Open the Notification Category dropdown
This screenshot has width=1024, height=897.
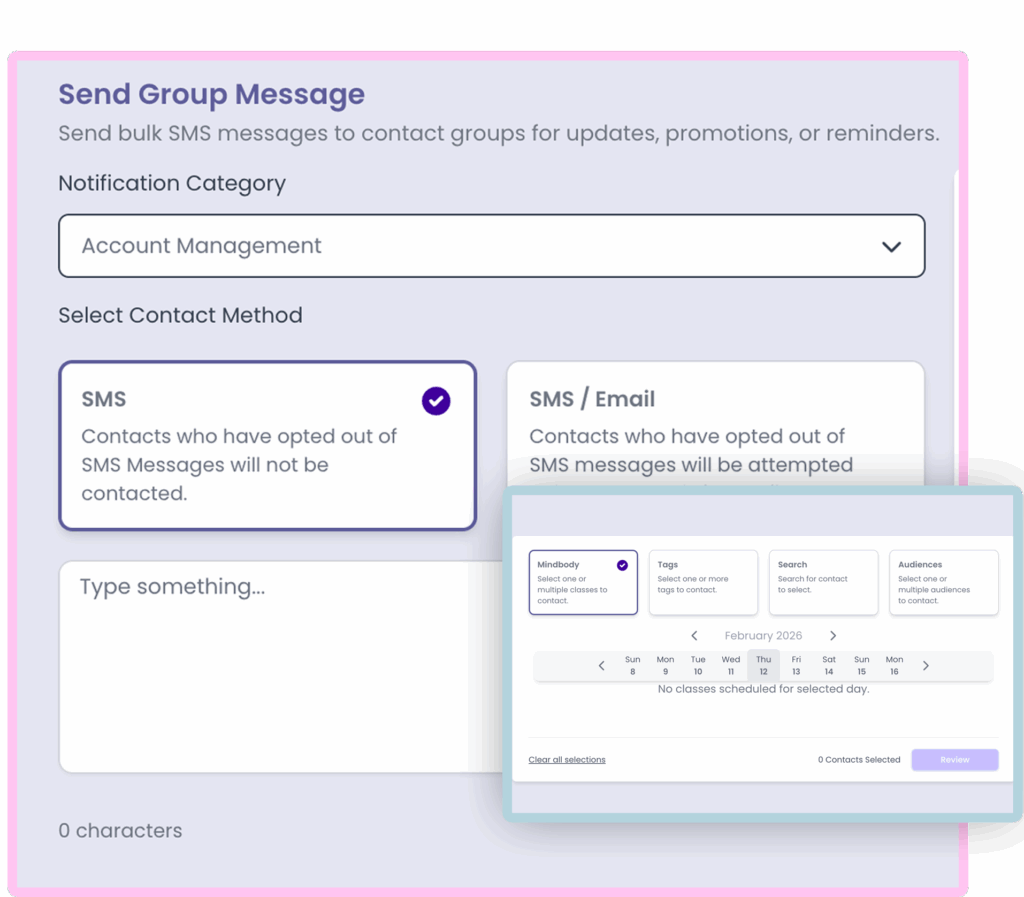pos(490,246)
